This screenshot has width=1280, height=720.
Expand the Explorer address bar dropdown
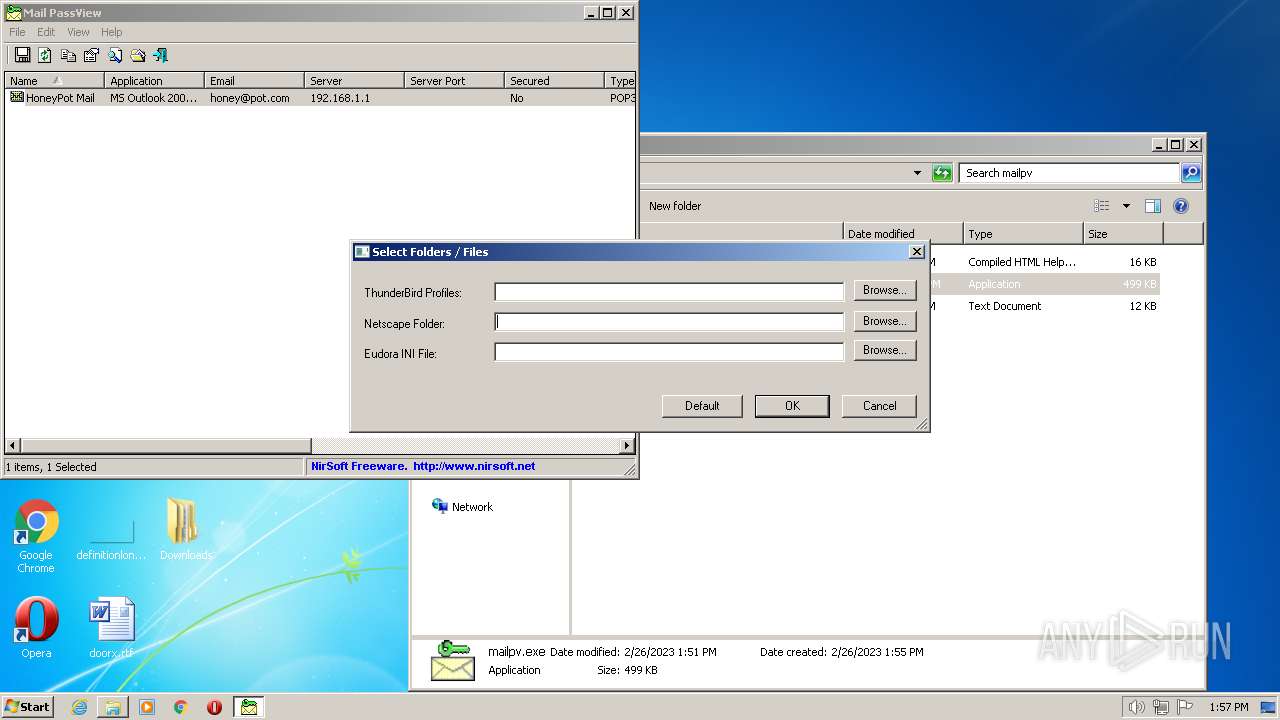click(x=917, y=173)
